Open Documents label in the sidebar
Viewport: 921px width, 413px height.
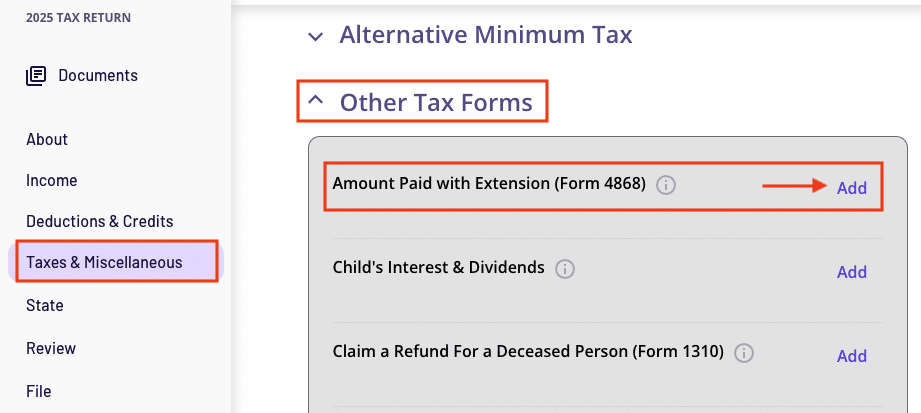click(x=98, y=75)
